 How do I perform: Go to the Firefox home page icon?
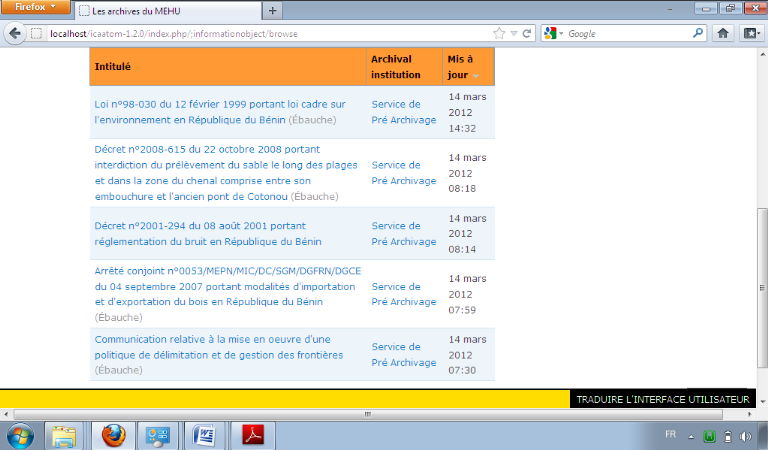[x=723, y=33]
